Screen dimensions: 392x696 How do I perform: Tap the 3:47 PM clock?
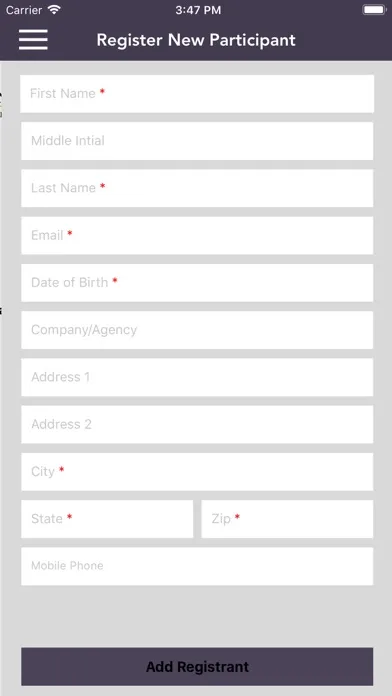(x=198, y=10)
